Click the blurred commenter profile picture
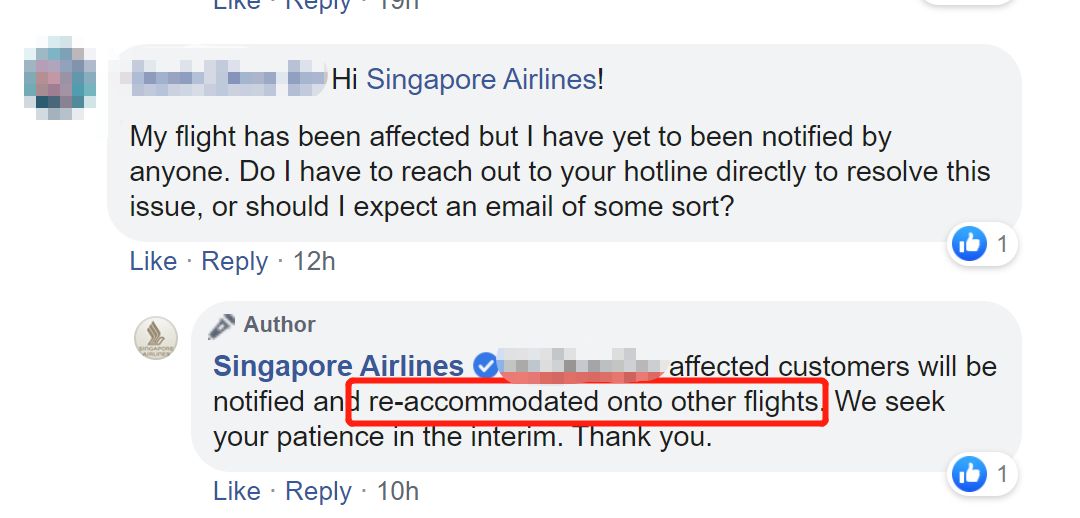Image resolution: width=1080 pixels, height=518 pixels. pos(60,79)
